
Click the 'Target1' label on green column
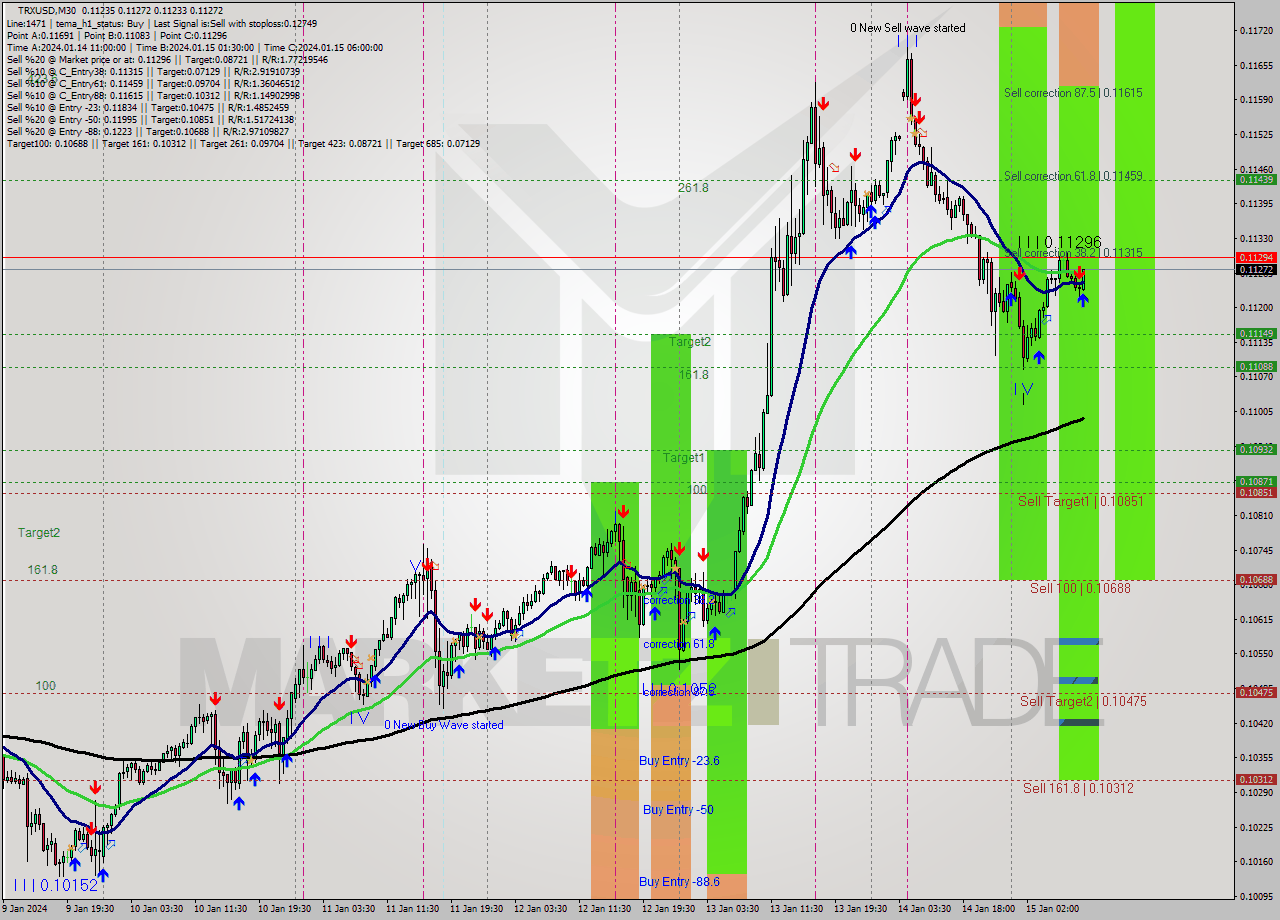click(x=685, y=457)
